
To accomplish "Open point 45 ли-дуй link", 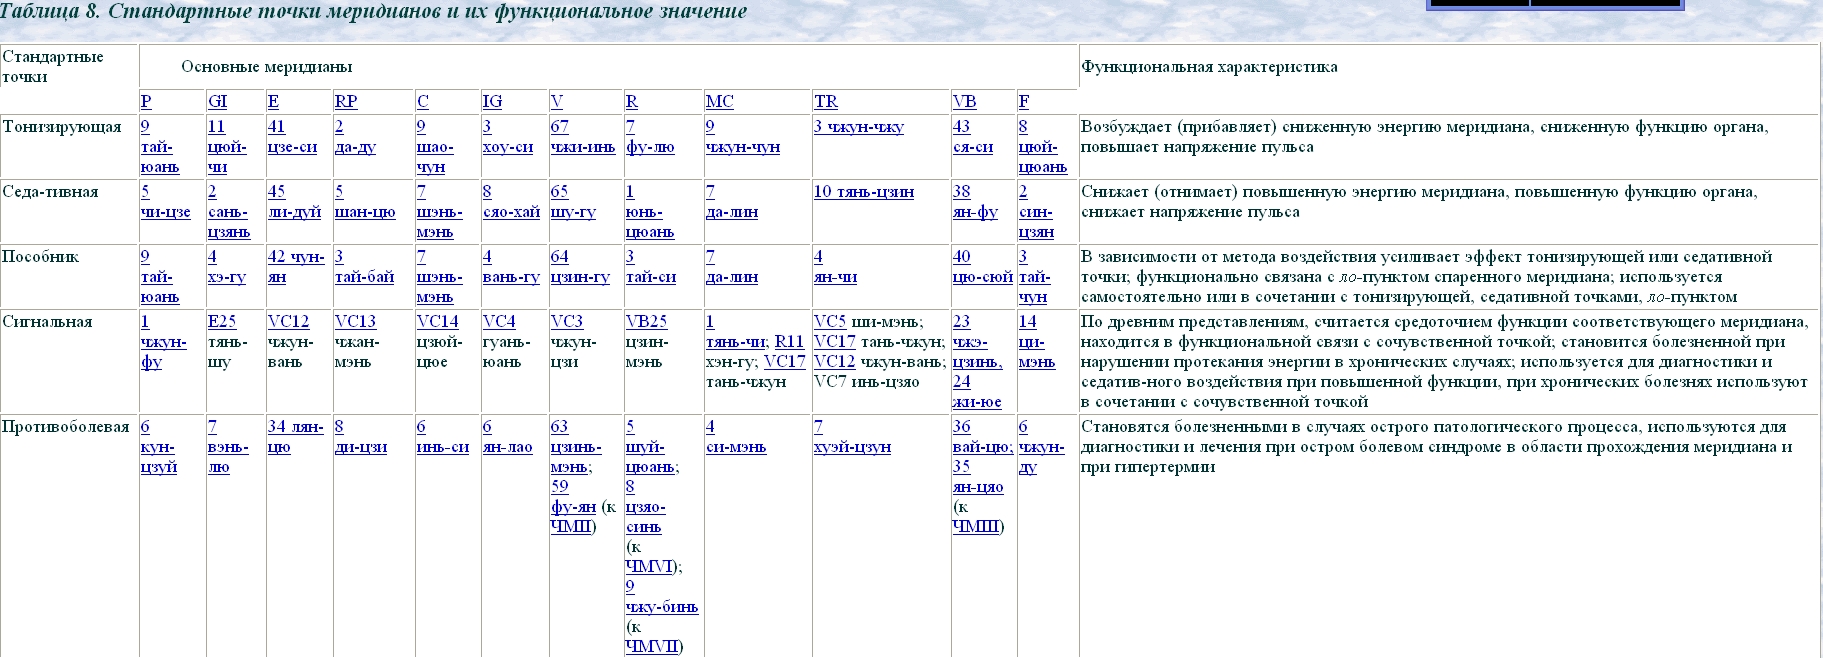I will coord(294,202).
